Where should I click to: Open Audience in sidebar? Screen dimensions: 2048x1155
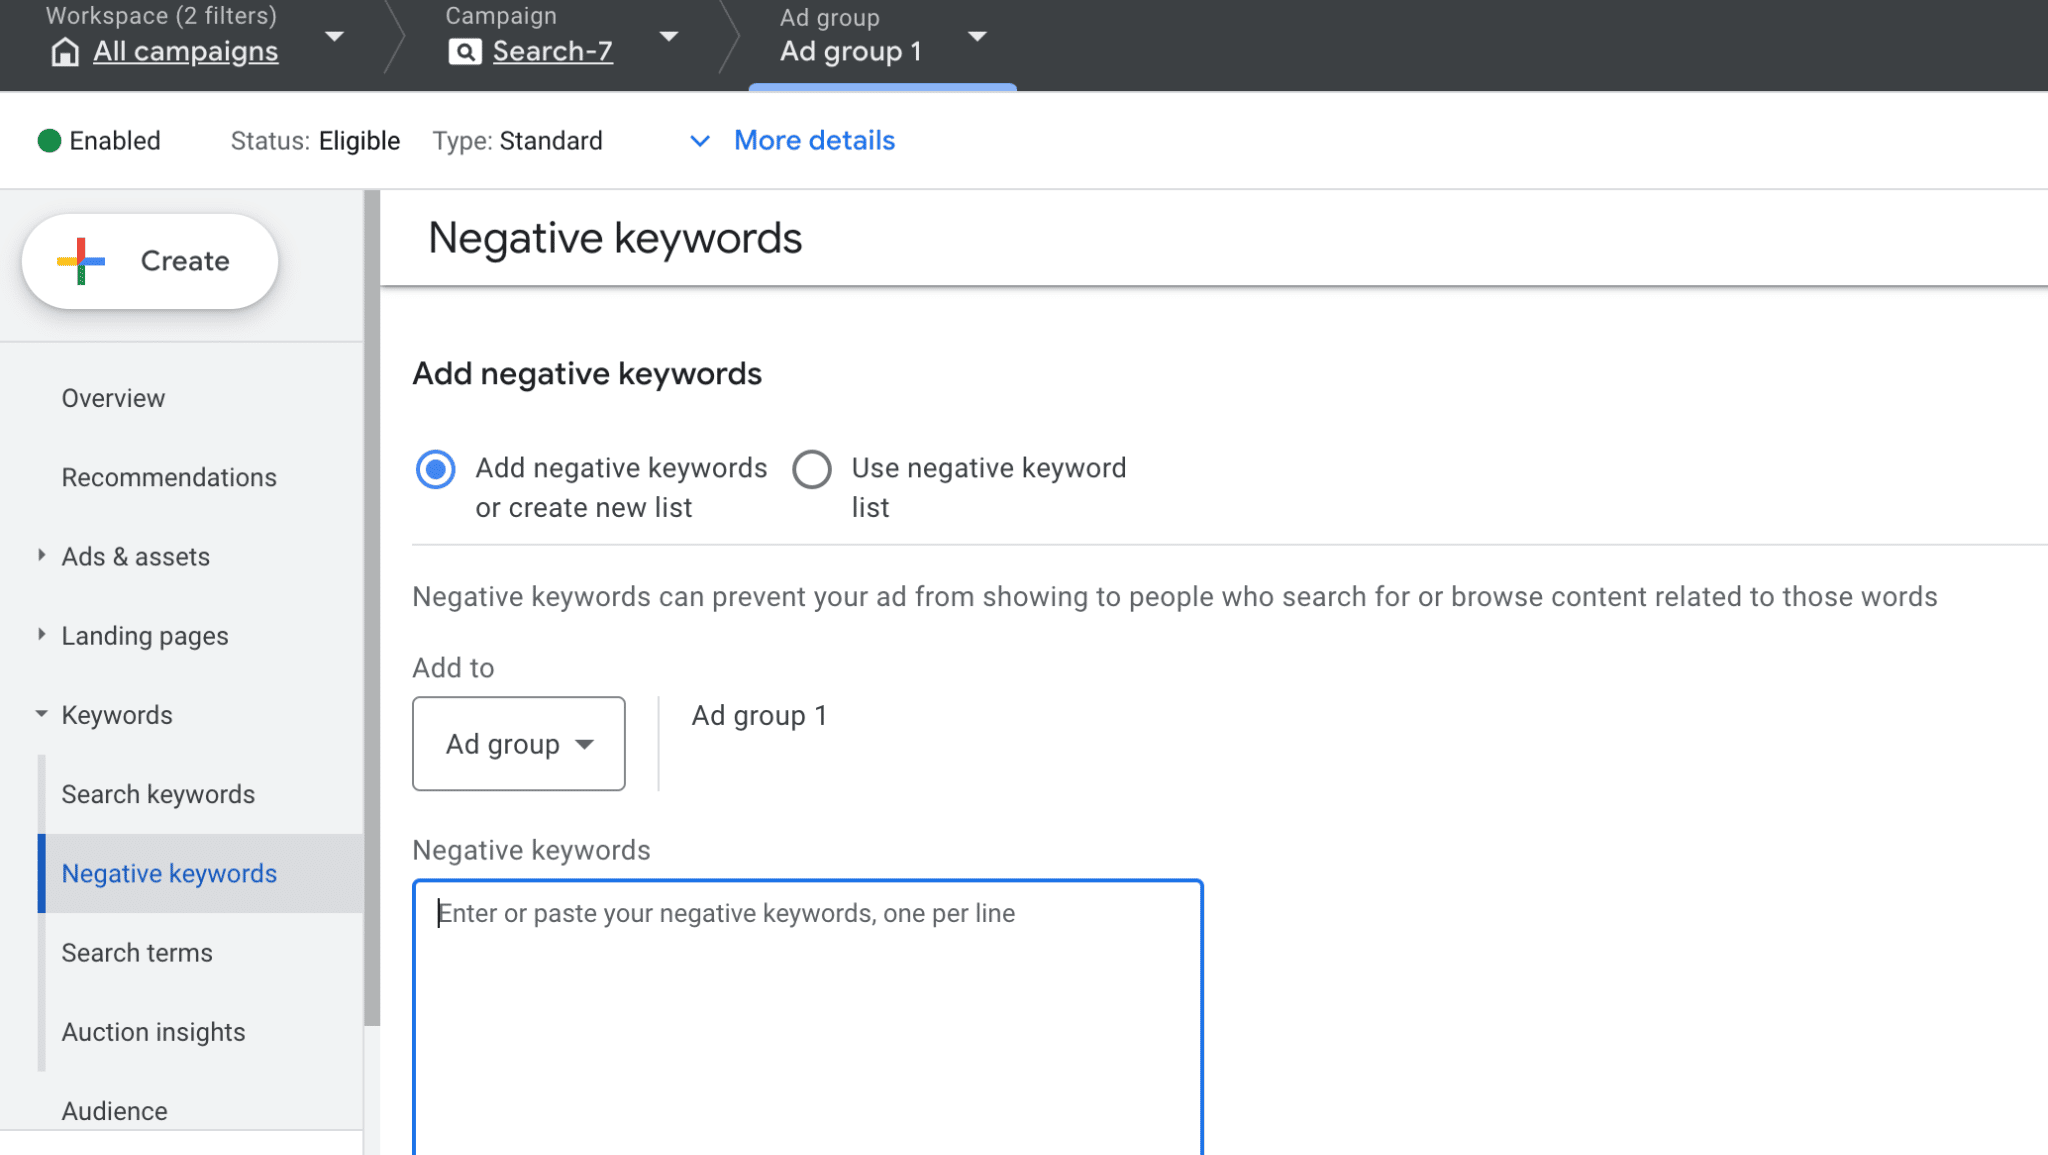[114, 1111]
